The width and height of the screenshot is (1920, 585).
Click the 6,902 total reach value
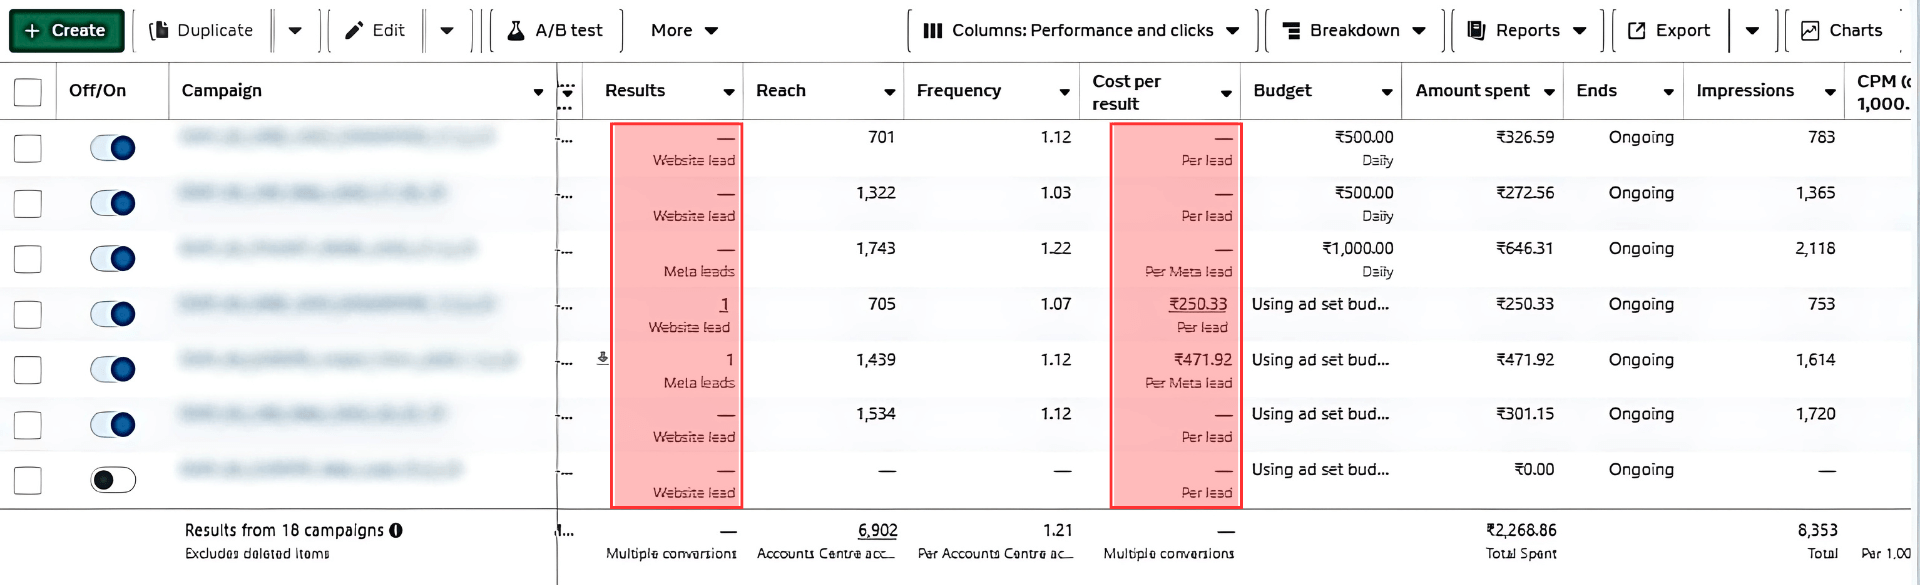877,530
